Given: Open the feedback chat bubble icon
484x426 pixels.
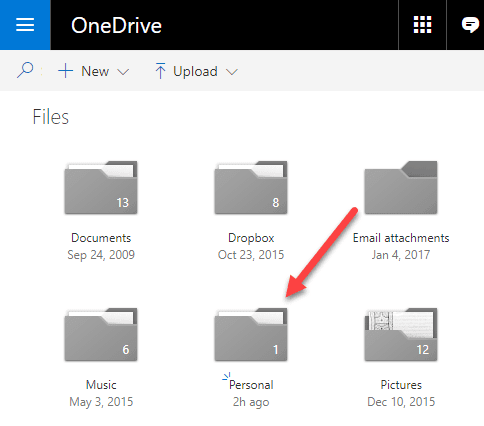Looking at the screenshot, I should coord(470,25).
